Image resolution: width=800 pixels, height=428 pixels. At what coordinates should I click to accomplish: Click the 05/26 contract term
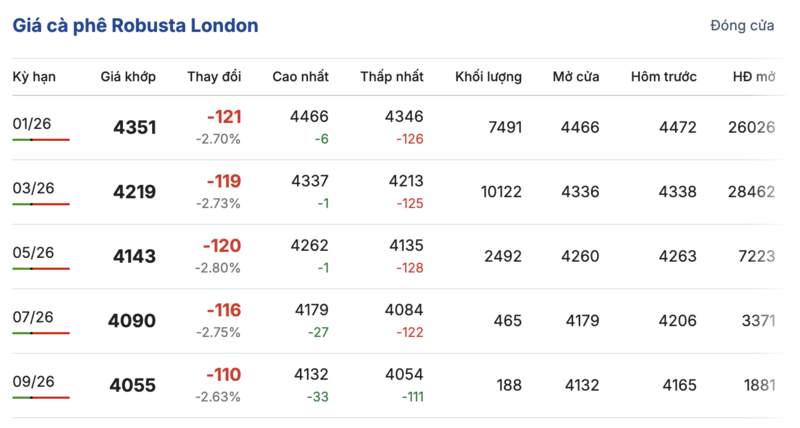tap(32, 252)
